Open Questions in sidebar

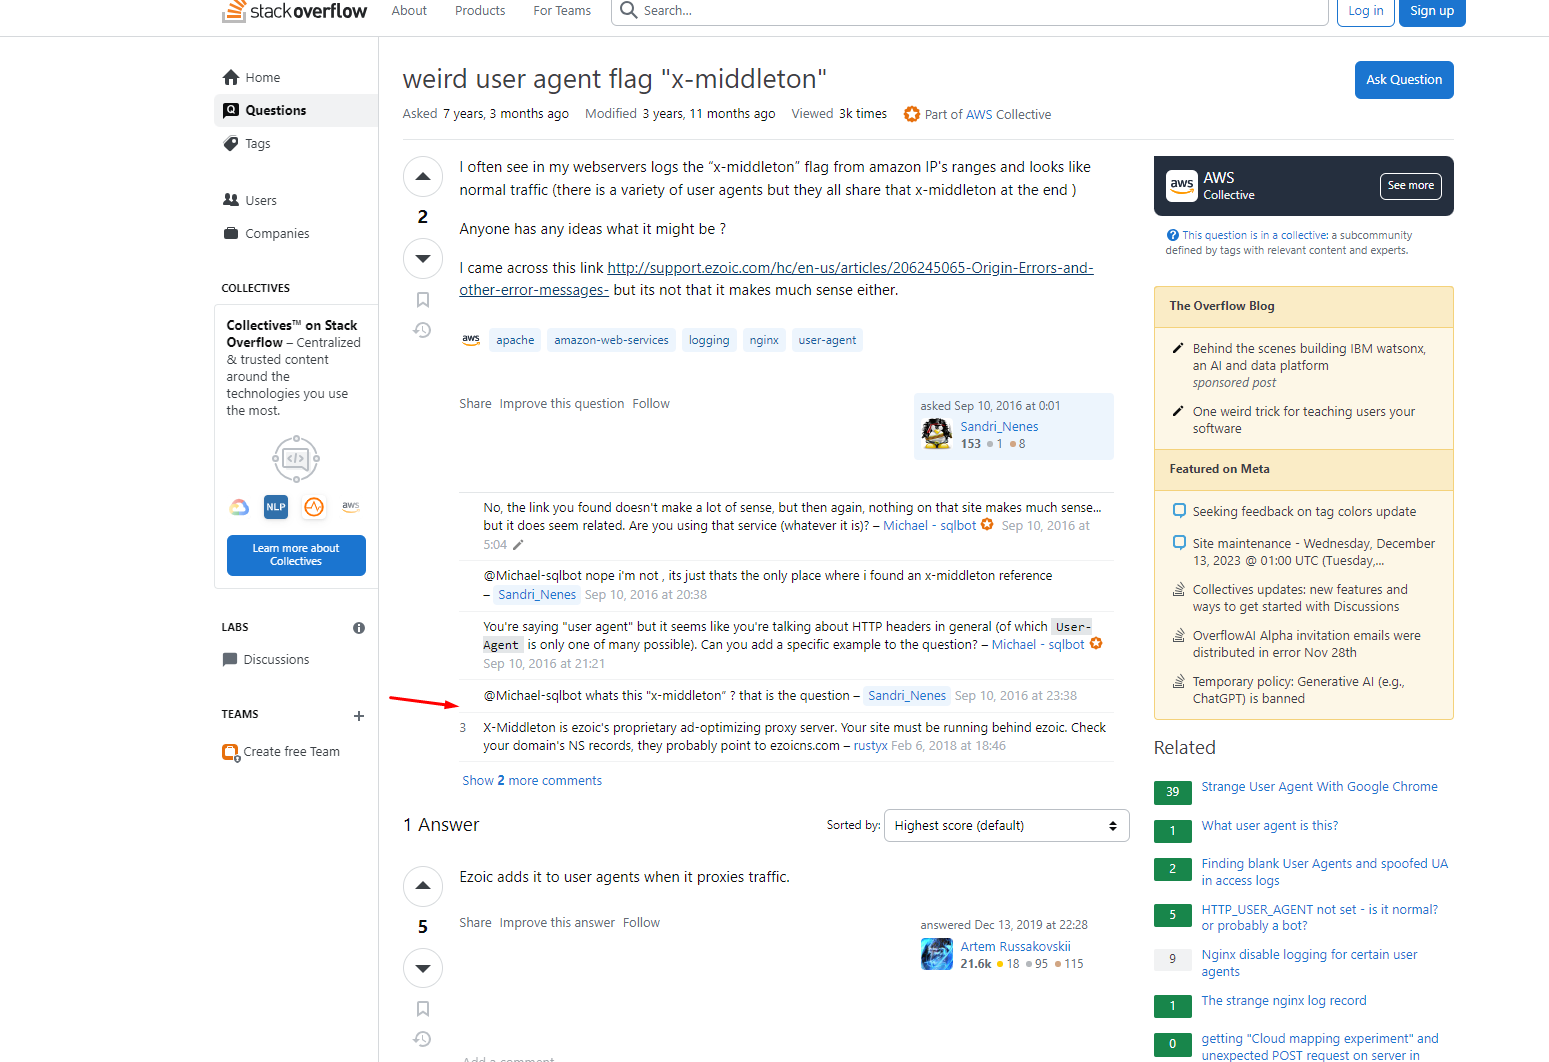pos(296,110)
